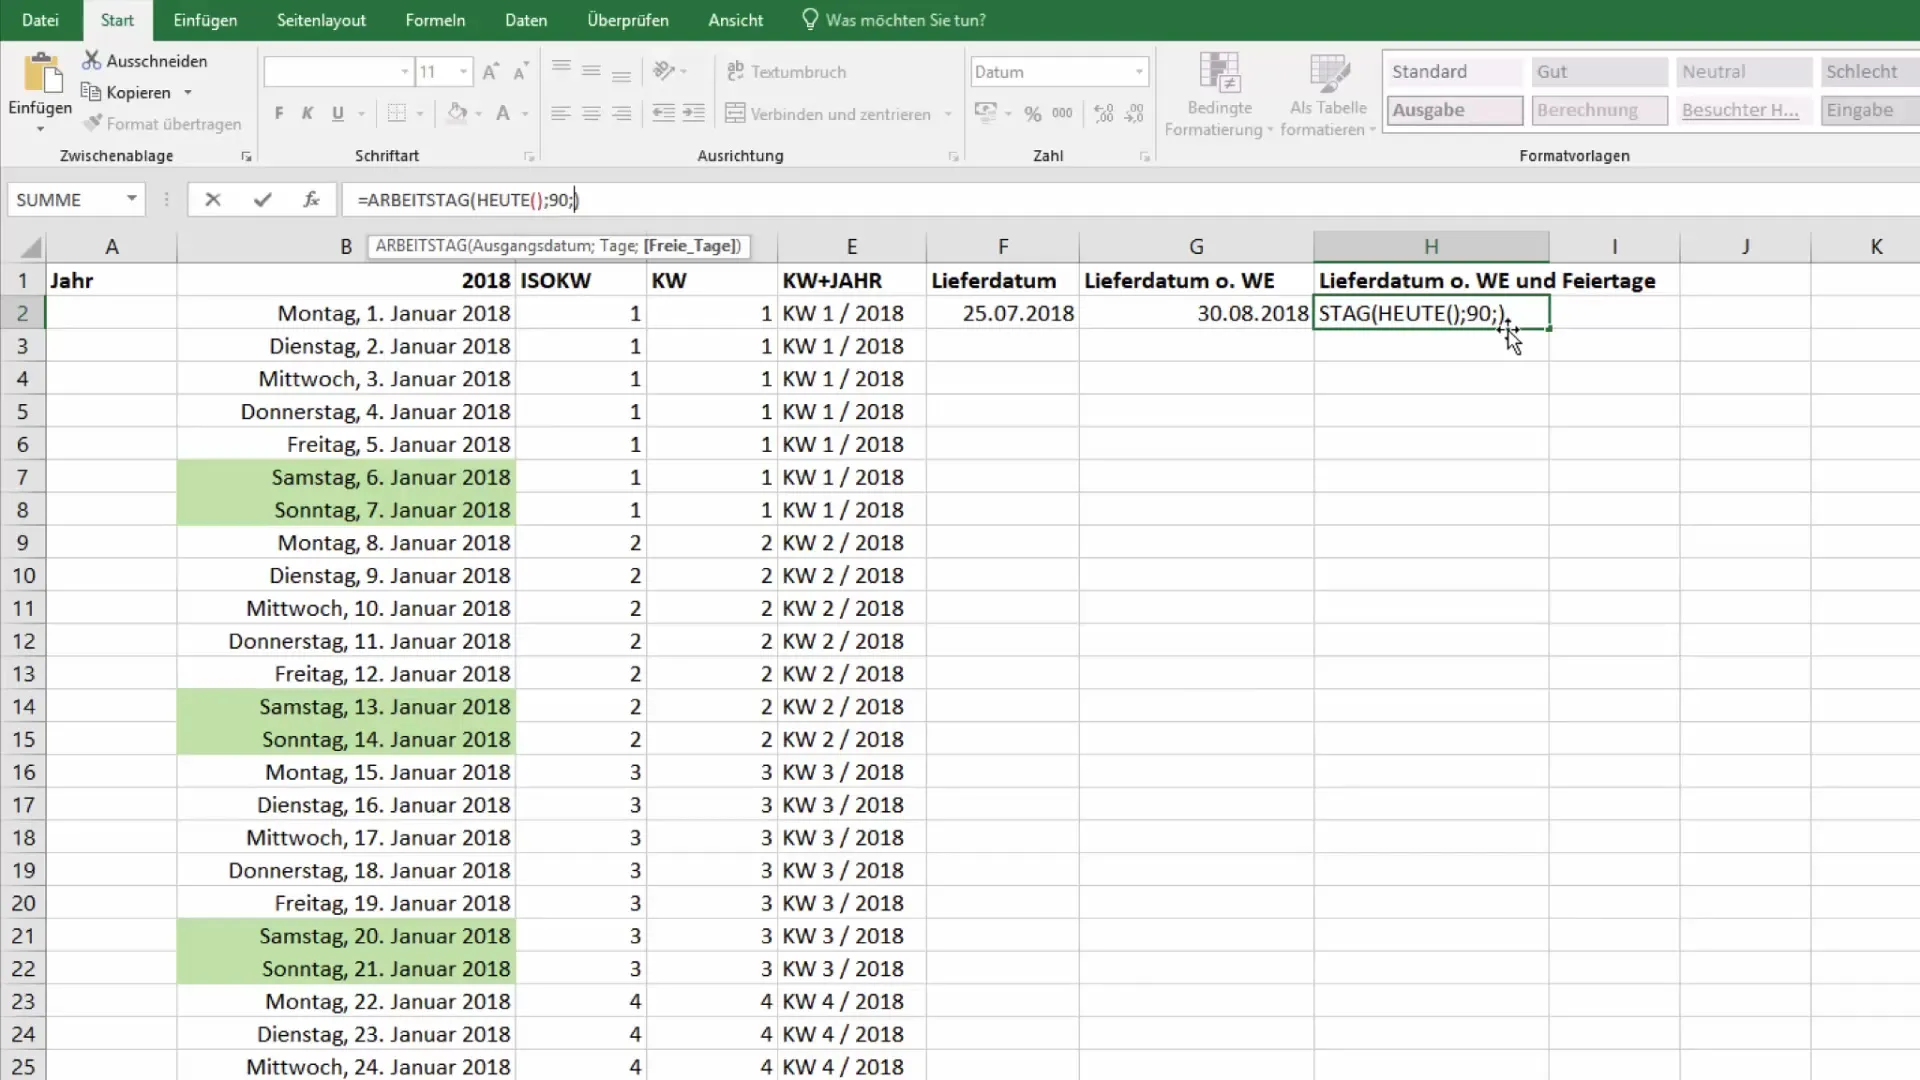
Task: Open Als Tabelle formatieren menu
Action: (x=1328, y=95)
